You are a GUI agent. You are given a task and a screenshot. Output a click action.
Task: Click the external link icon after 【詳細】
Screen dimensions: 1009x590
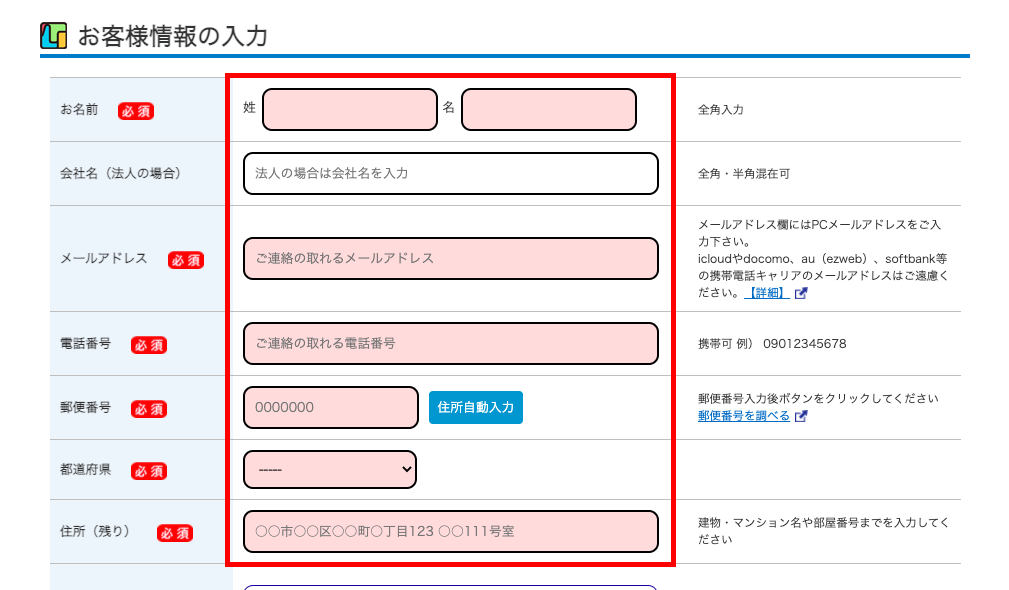[801, 294]
